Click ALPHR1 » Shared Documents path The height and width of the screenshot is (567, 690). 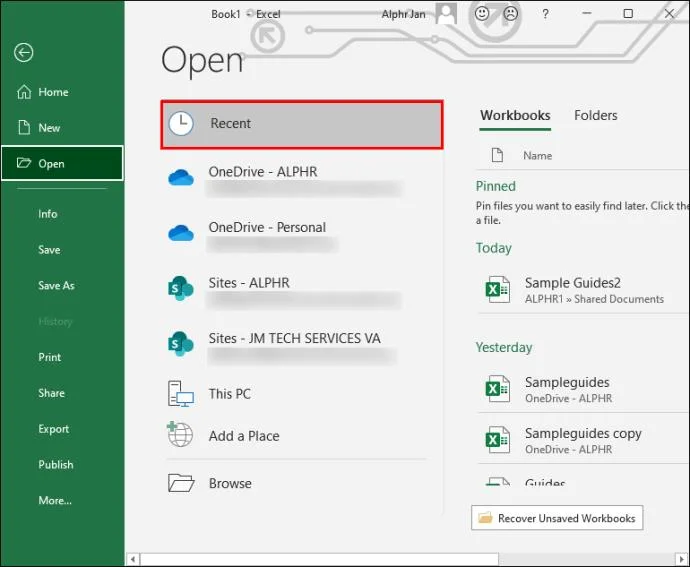[x=594, y=299]
